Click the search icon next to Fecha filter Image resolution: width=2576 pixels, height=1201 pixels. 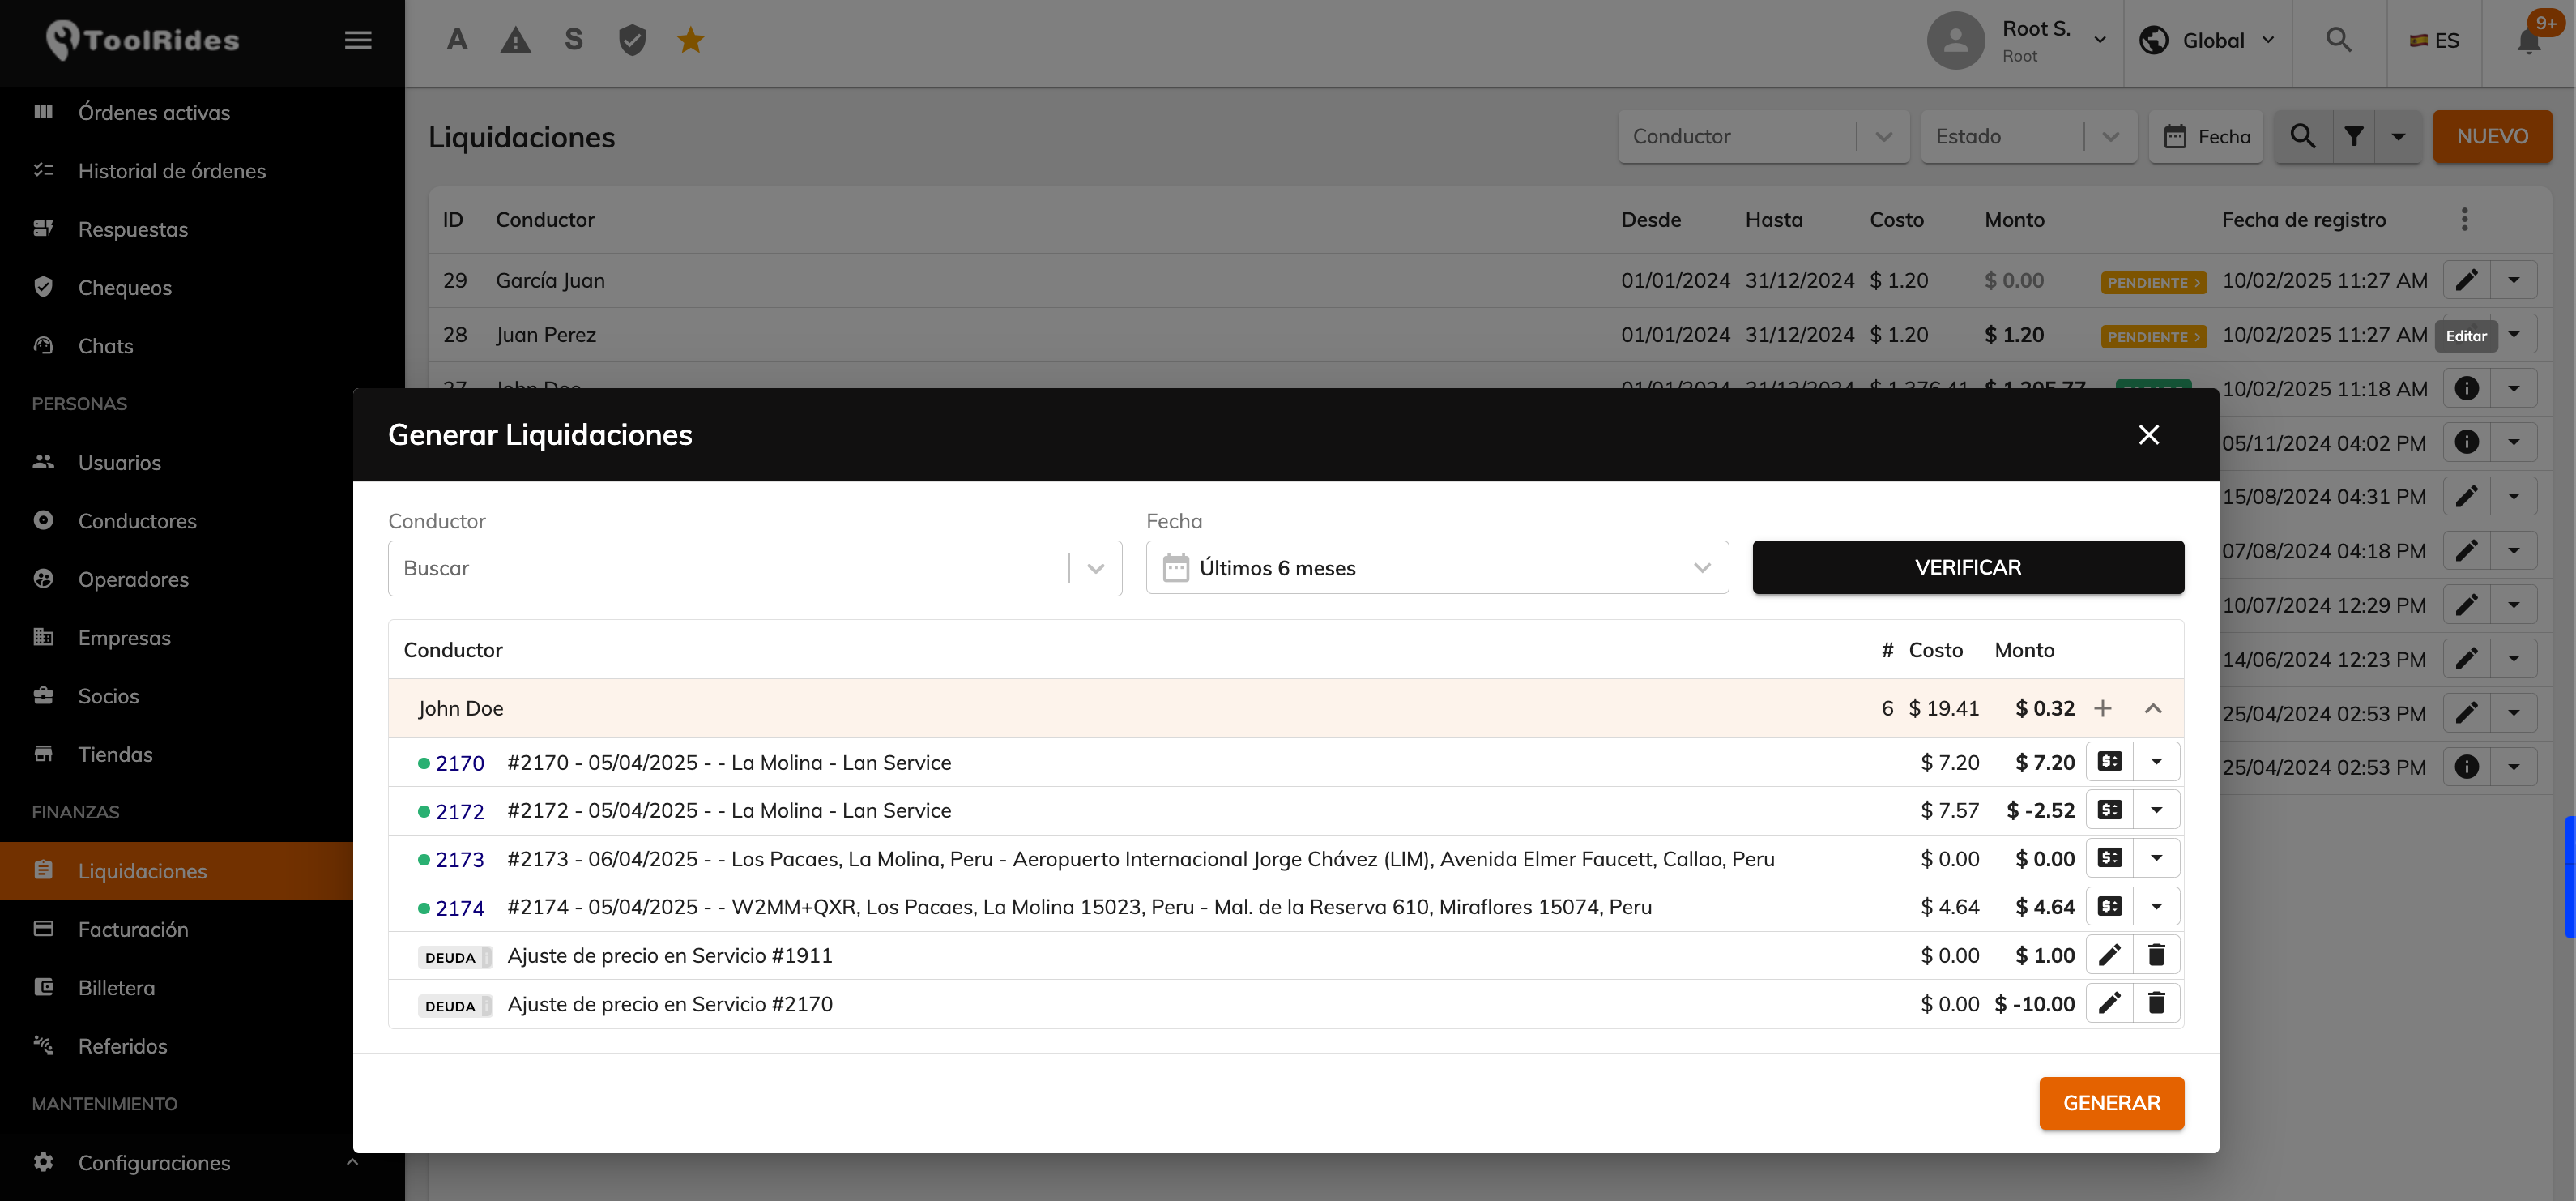click(x=2303, y=136)
